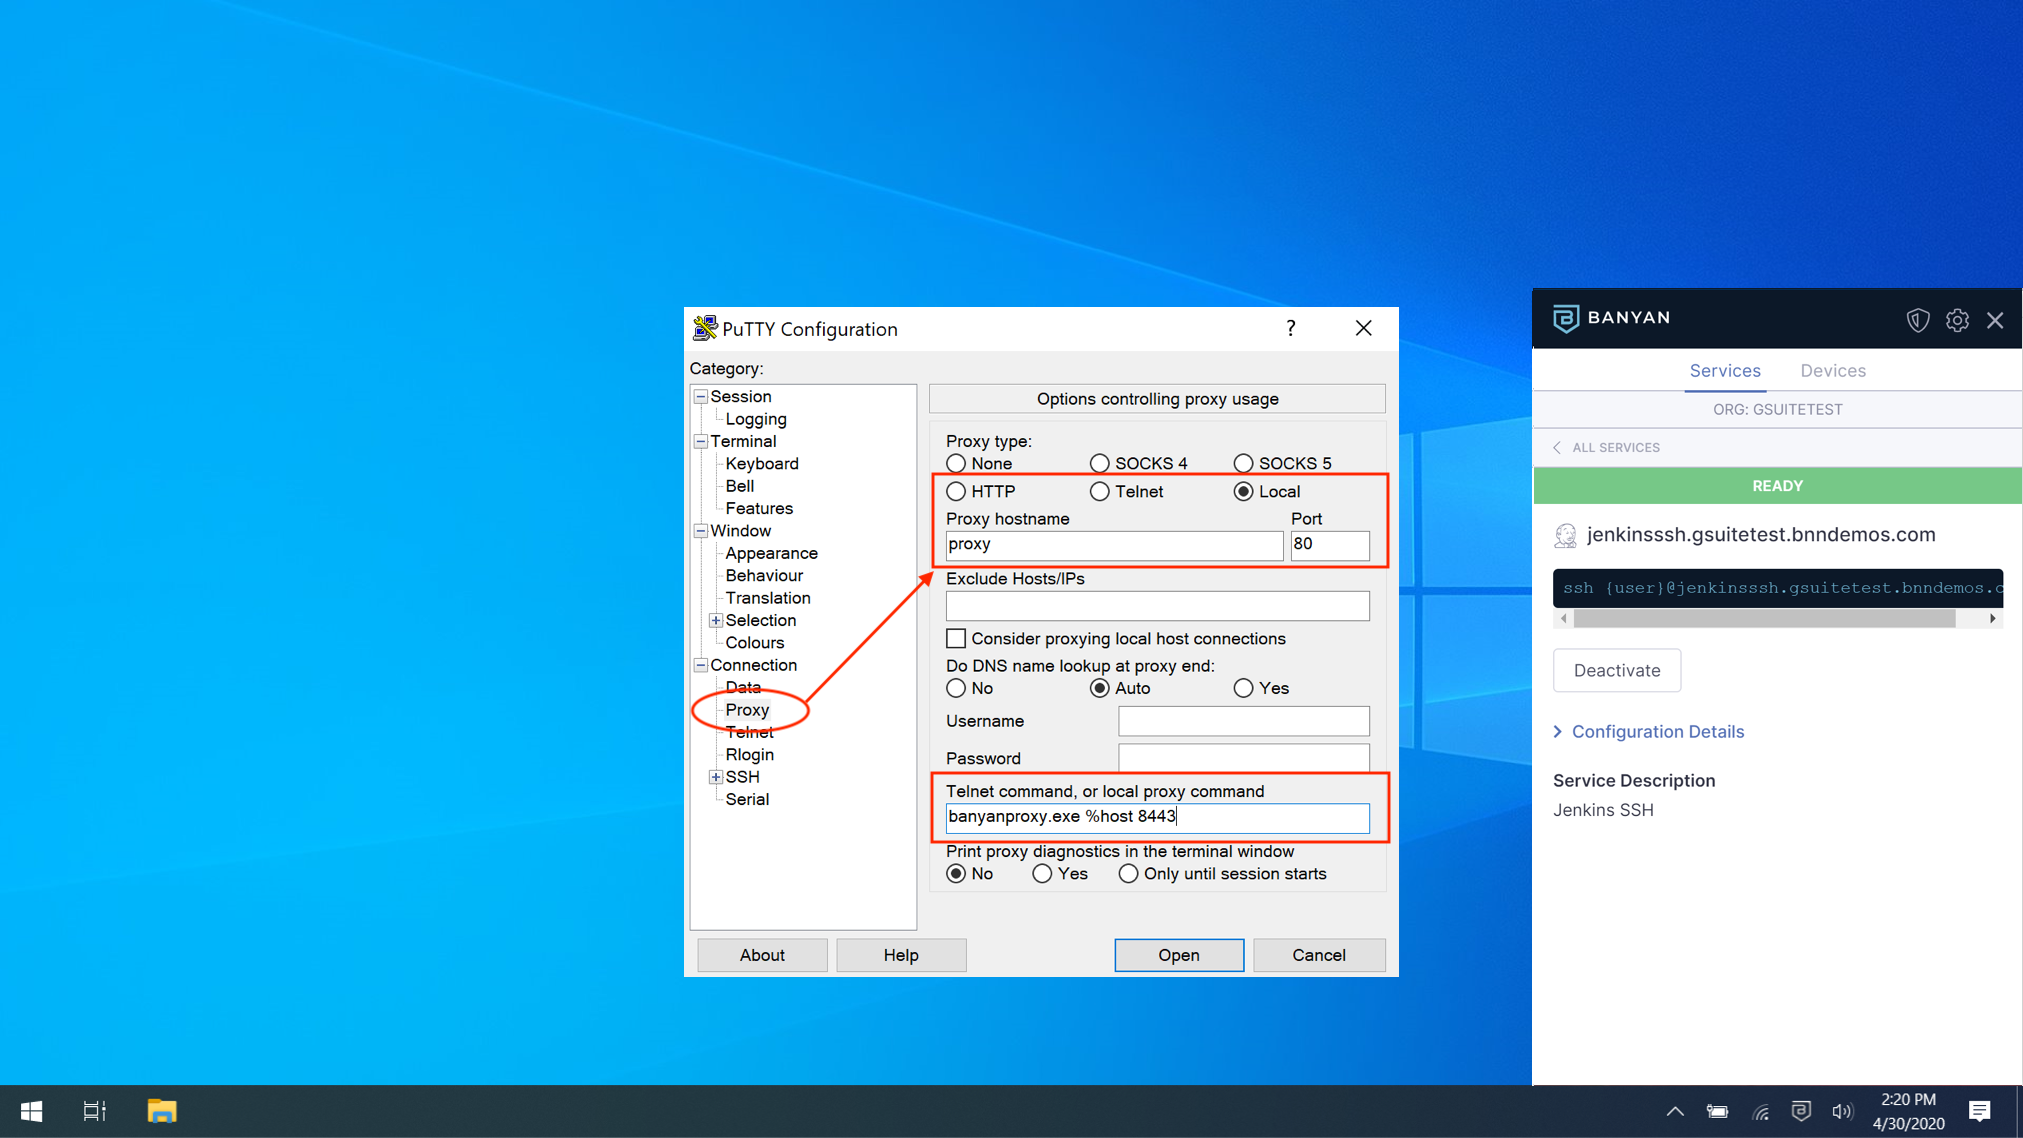Switch to the Devices tab

coord(1833,371)
